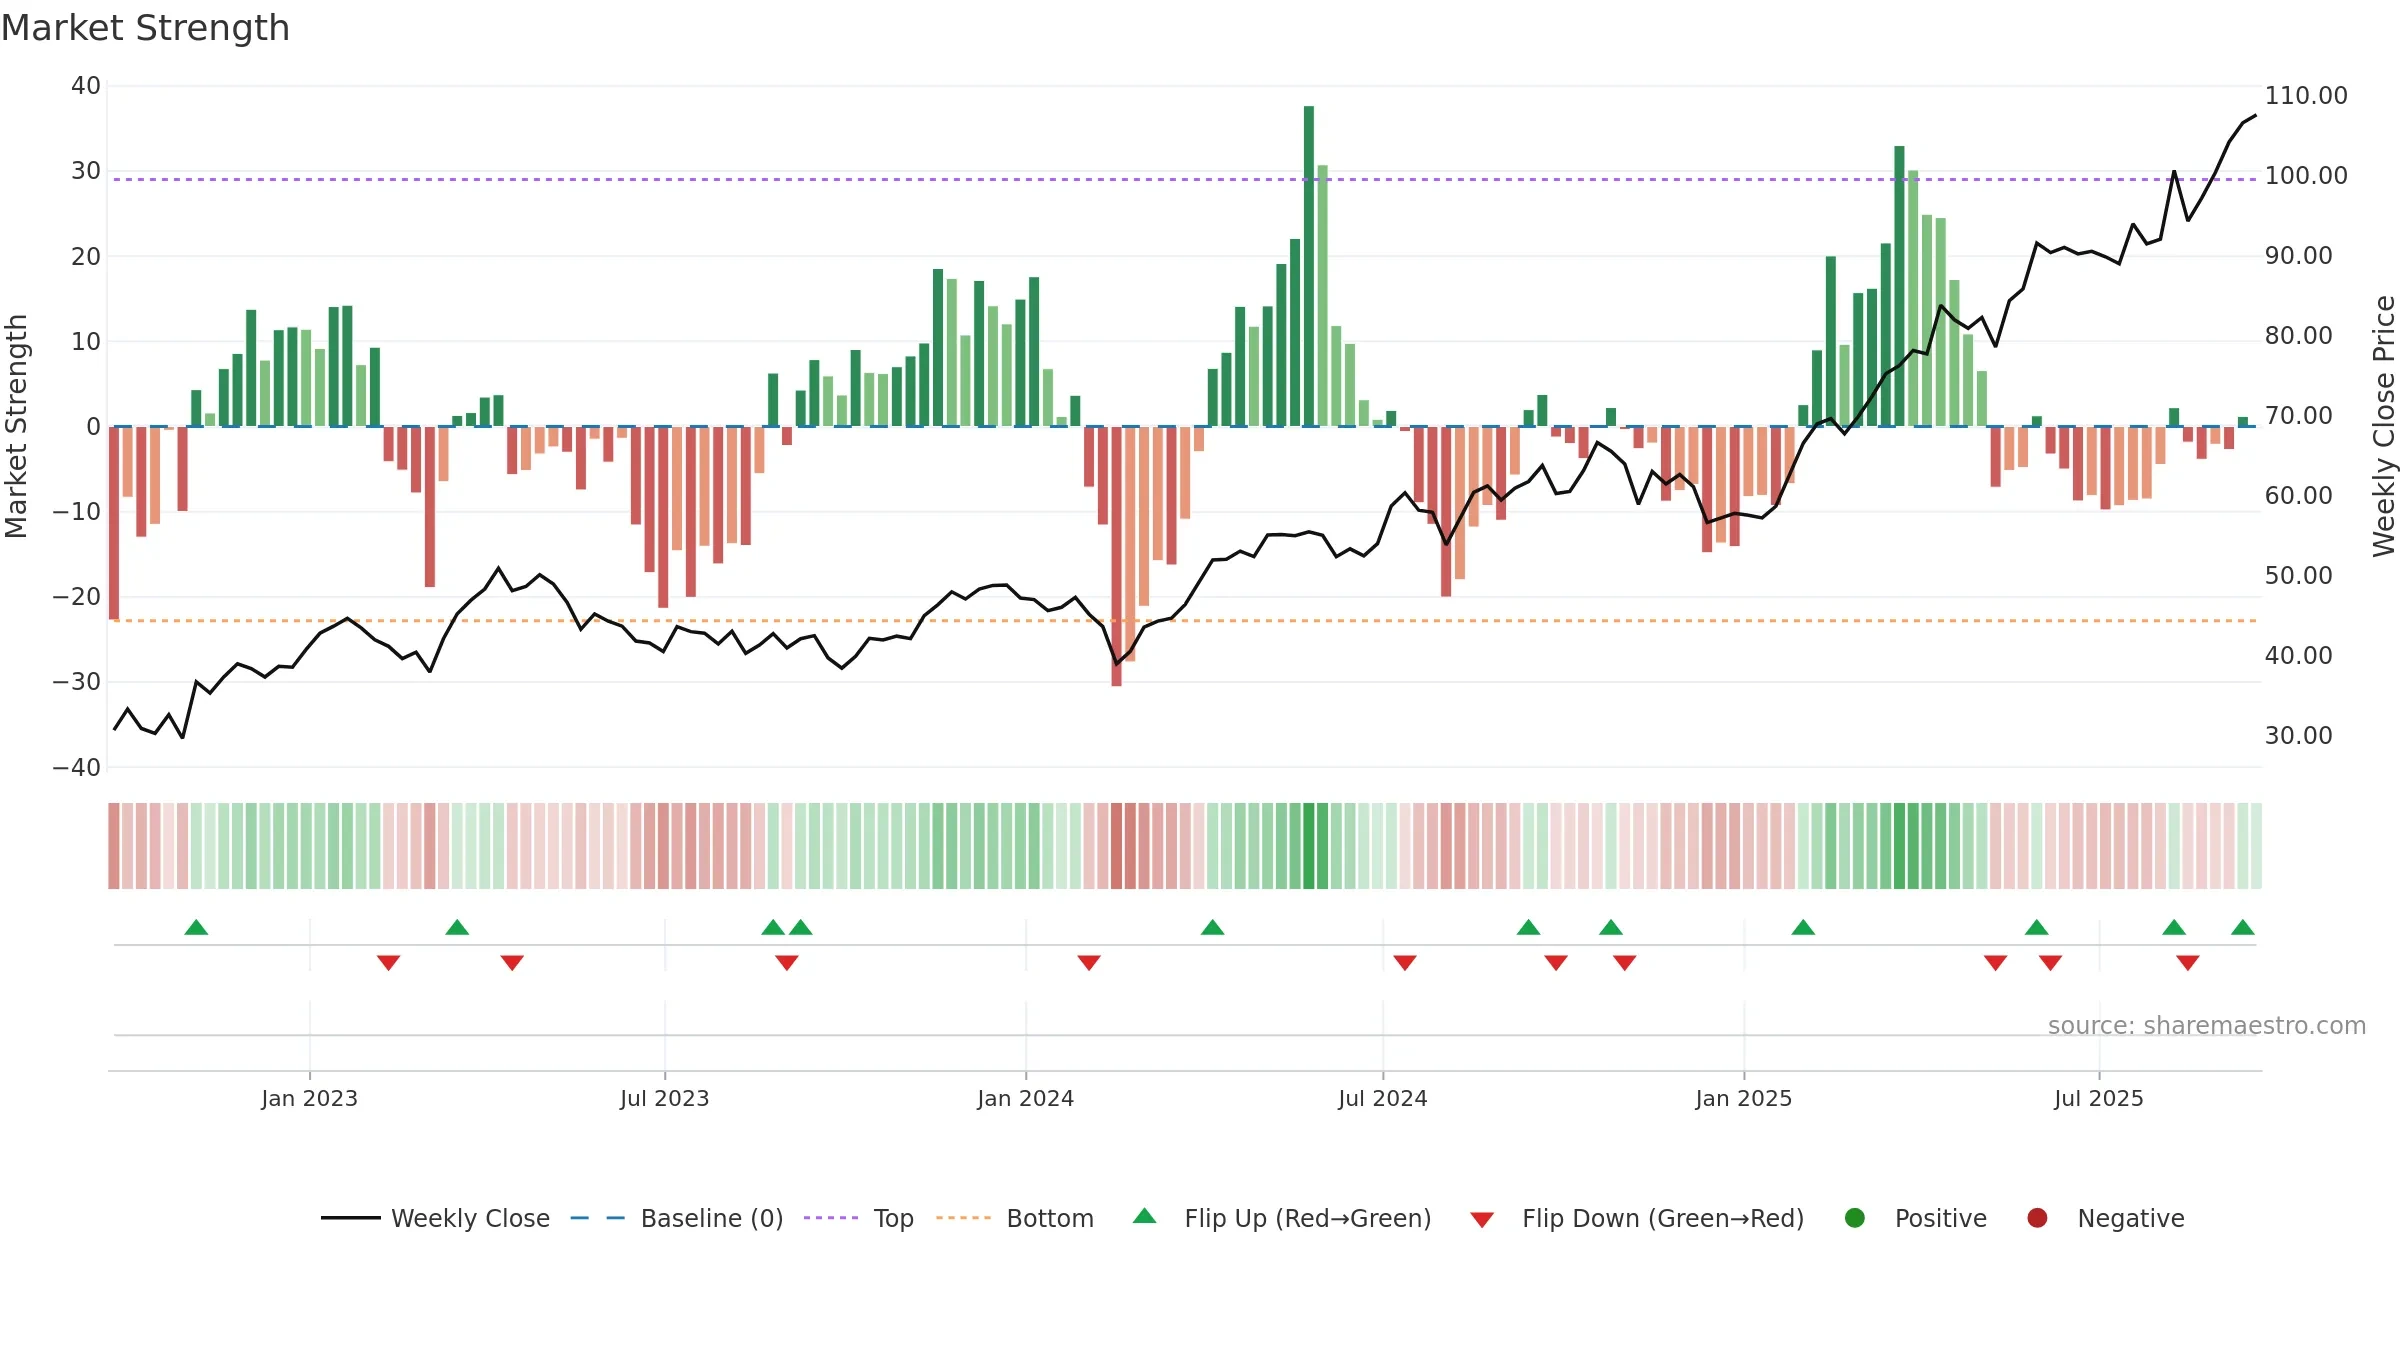
Task: Click the left axis tick value '−40'
Action: click(x=77, y=768)
